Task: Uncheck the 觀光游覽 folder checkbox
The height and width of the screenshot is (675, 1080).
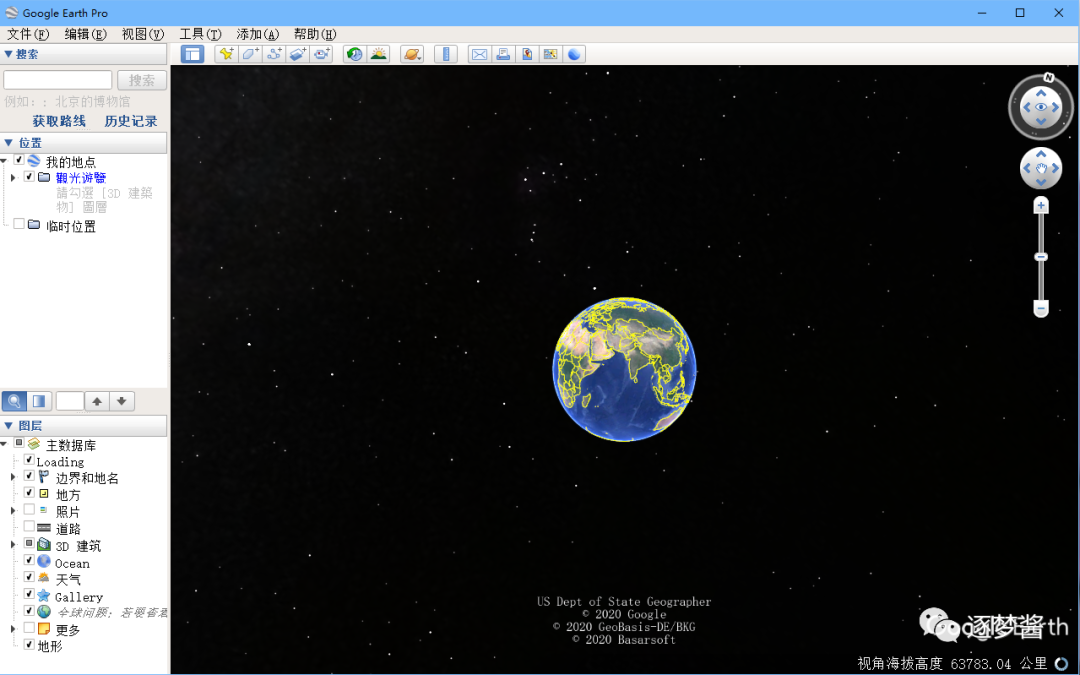Action: click(29, 176)
